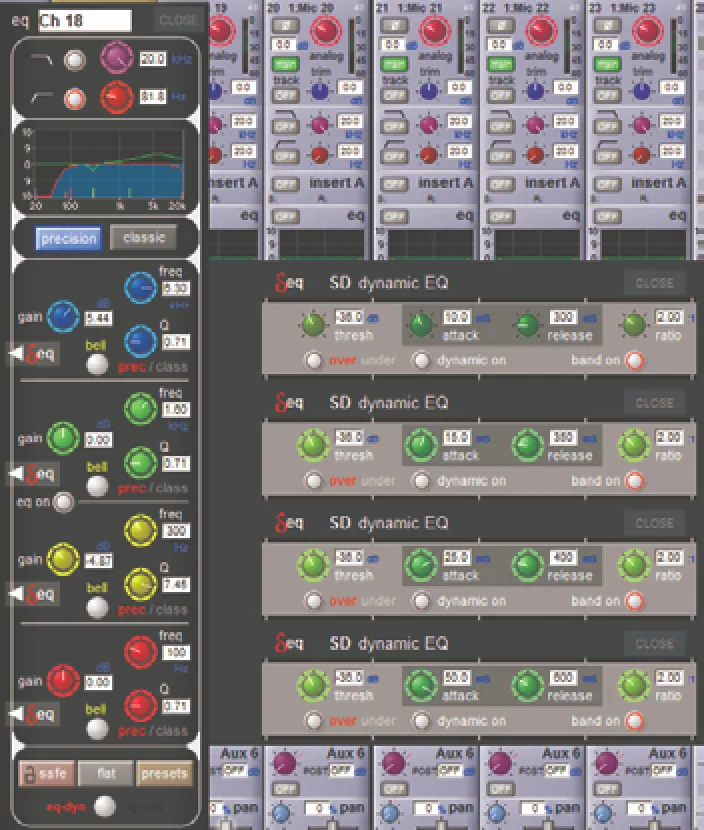Click the EQ frequency response graph
704x830 pixels.
[x=106, y=167]
